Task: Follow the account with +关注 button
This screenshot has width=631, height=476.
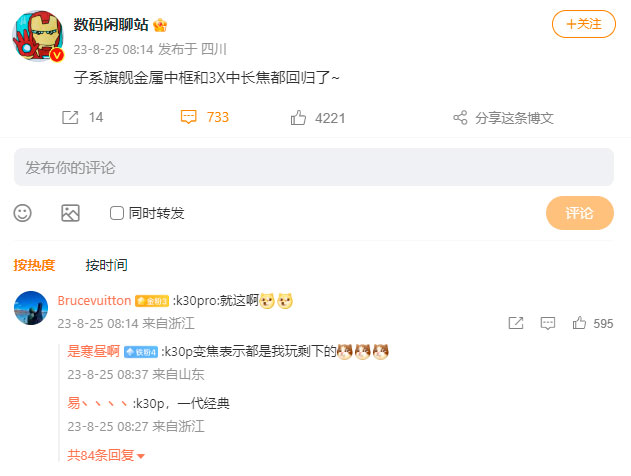Action: pos(584,24)
